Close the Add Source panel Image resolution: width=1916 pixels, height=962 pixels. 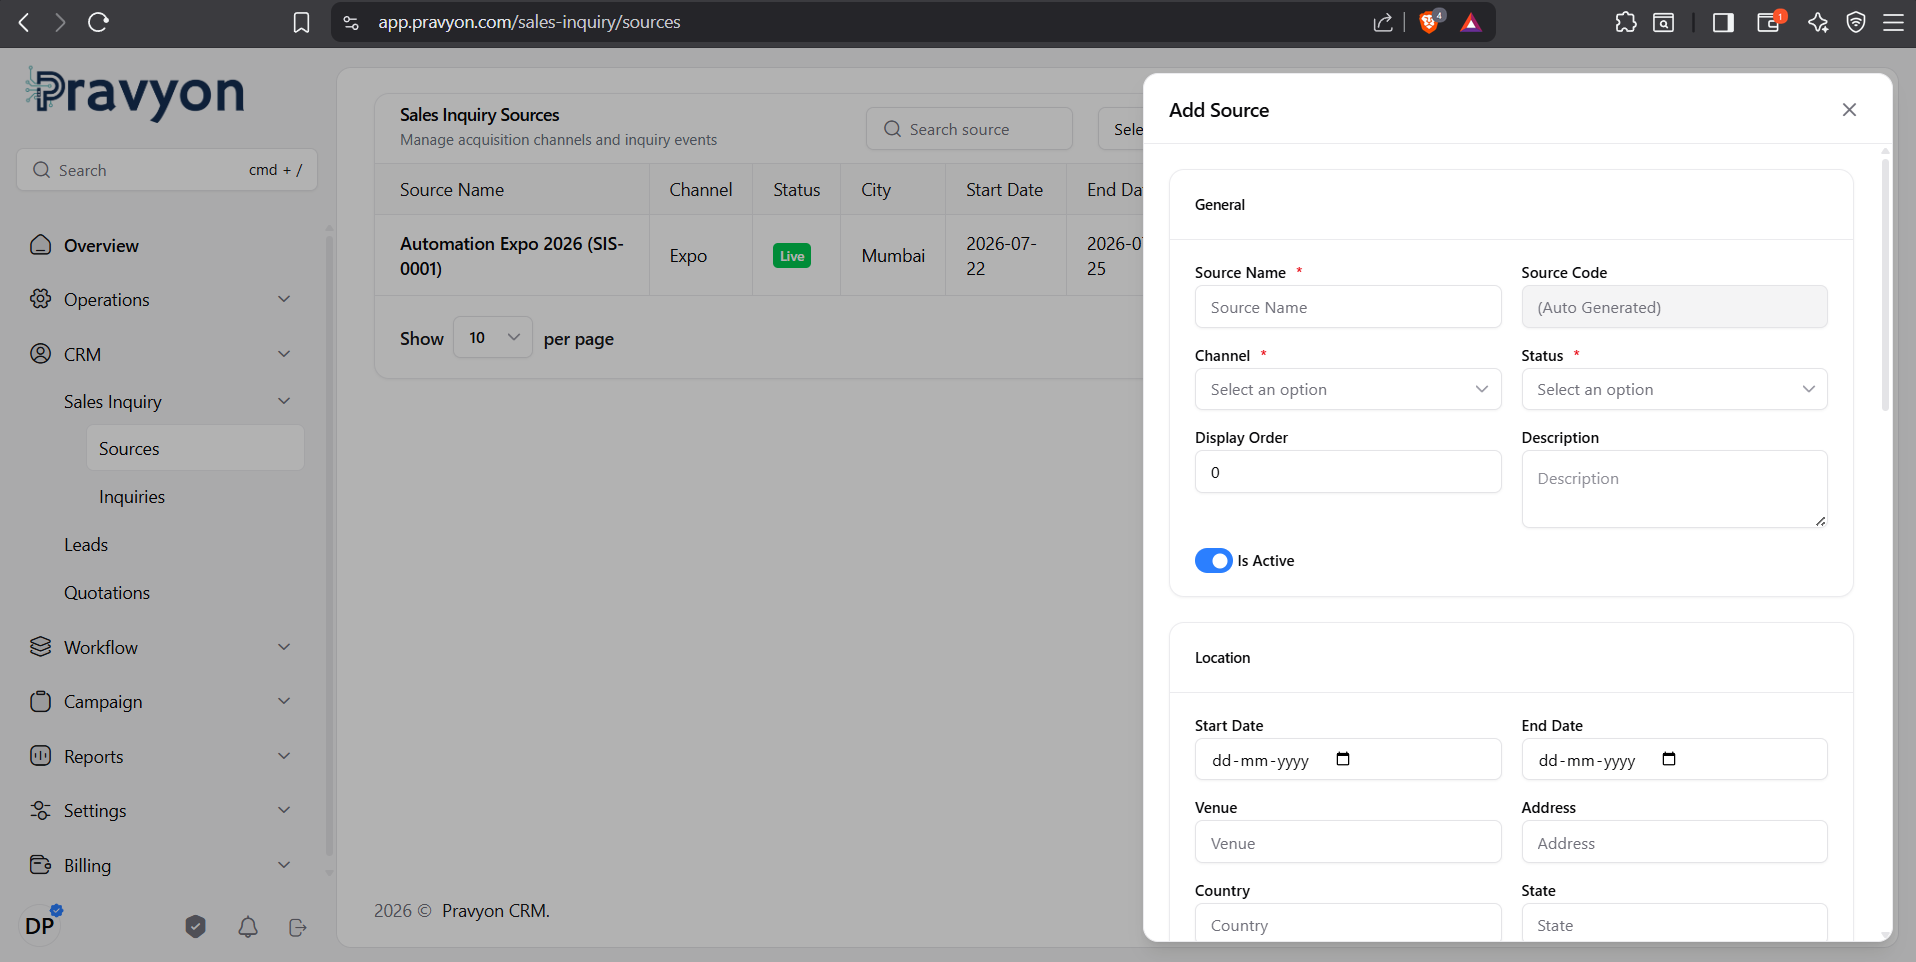1849,110
